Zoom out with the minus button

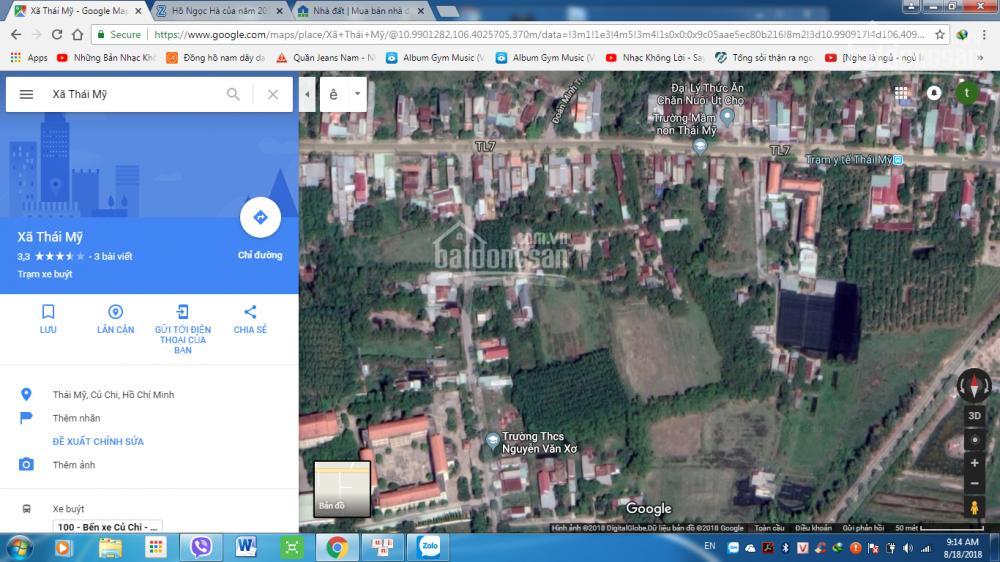(x=974, y=484)
